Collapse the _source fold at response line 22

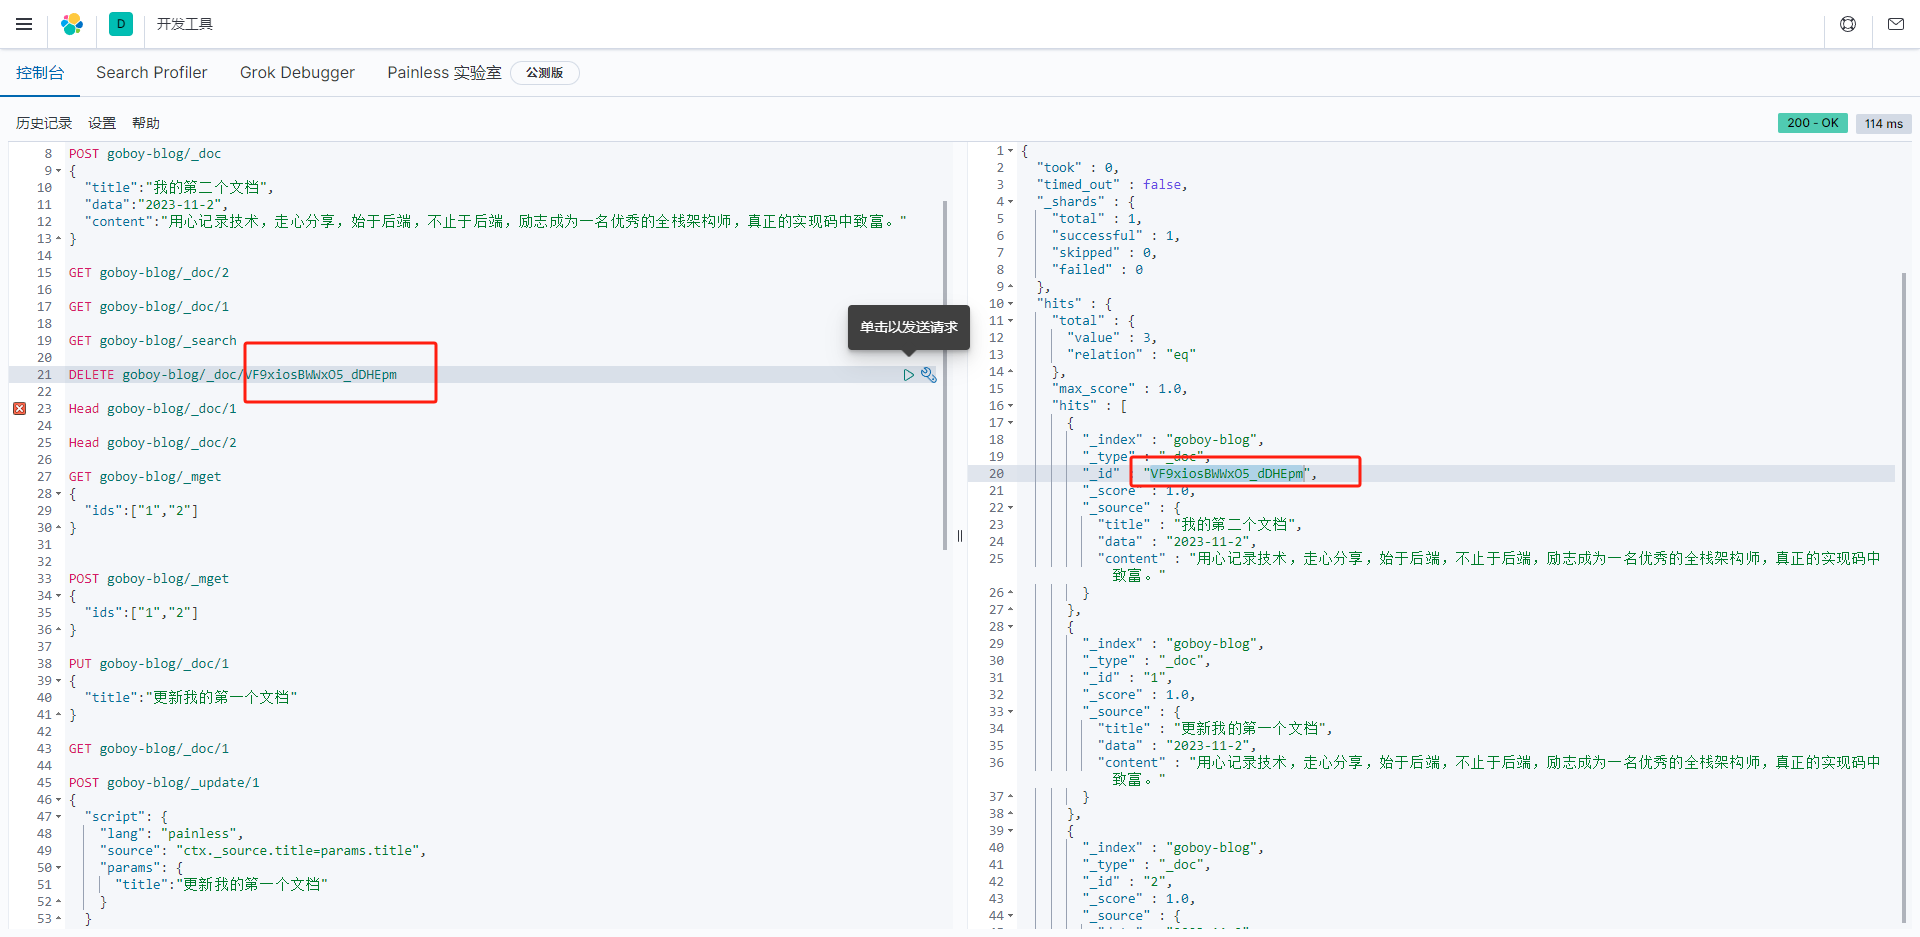tap(1010, 508)
